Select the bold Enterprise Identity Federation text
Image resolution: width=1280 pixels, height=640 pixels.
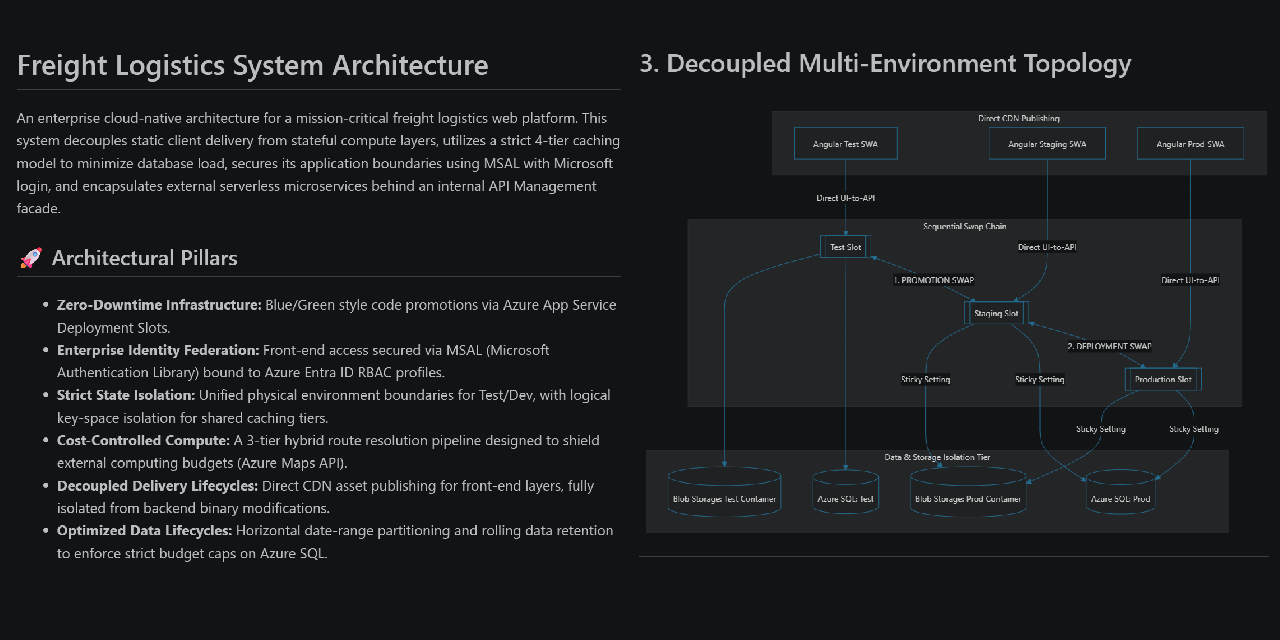(158, 350)
